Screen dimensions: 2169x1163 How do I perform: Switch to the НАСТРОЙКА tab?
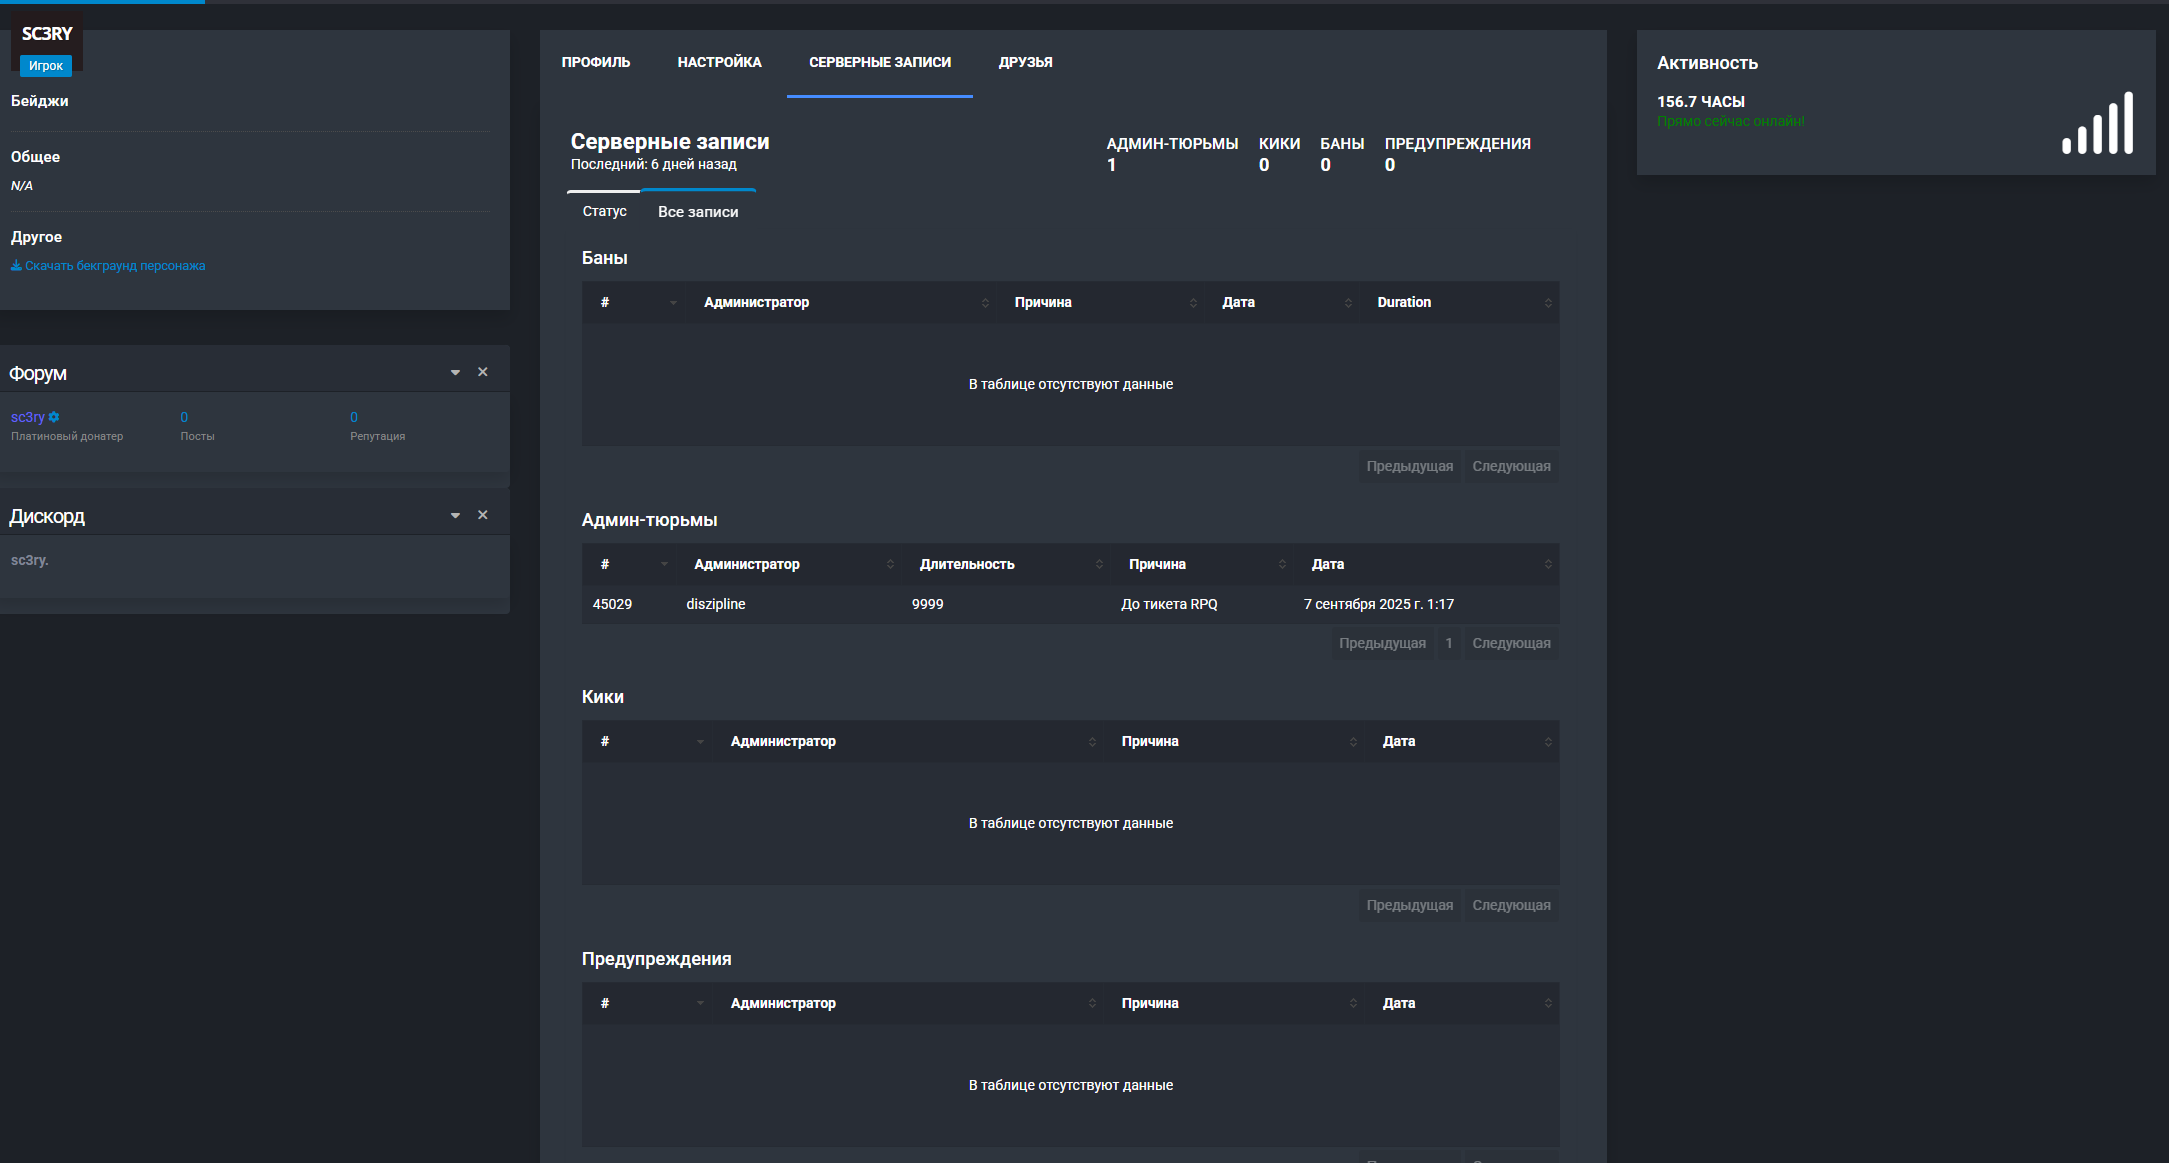click(x=719, y=62)
